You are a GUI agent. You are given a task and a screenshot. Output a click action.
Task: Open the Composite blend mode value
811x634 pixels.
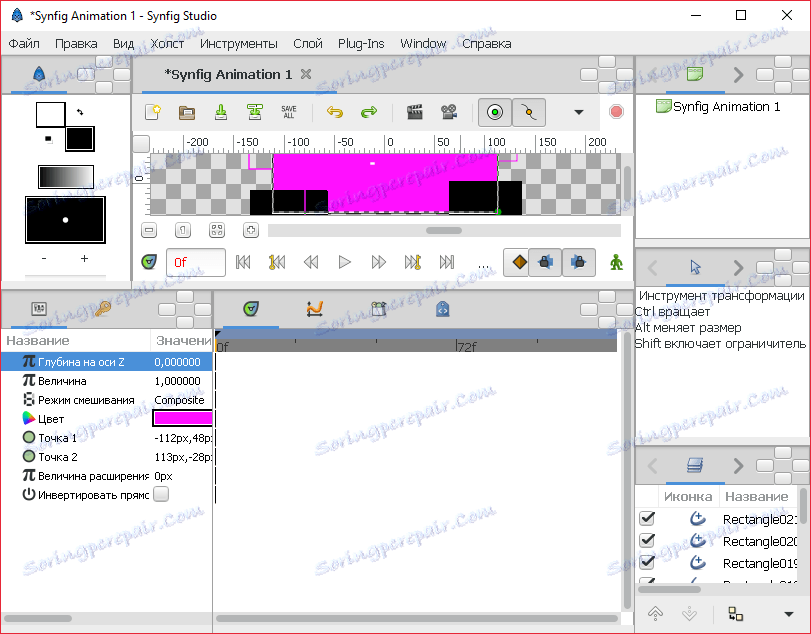pyautogui.click(x=180, y=400)
